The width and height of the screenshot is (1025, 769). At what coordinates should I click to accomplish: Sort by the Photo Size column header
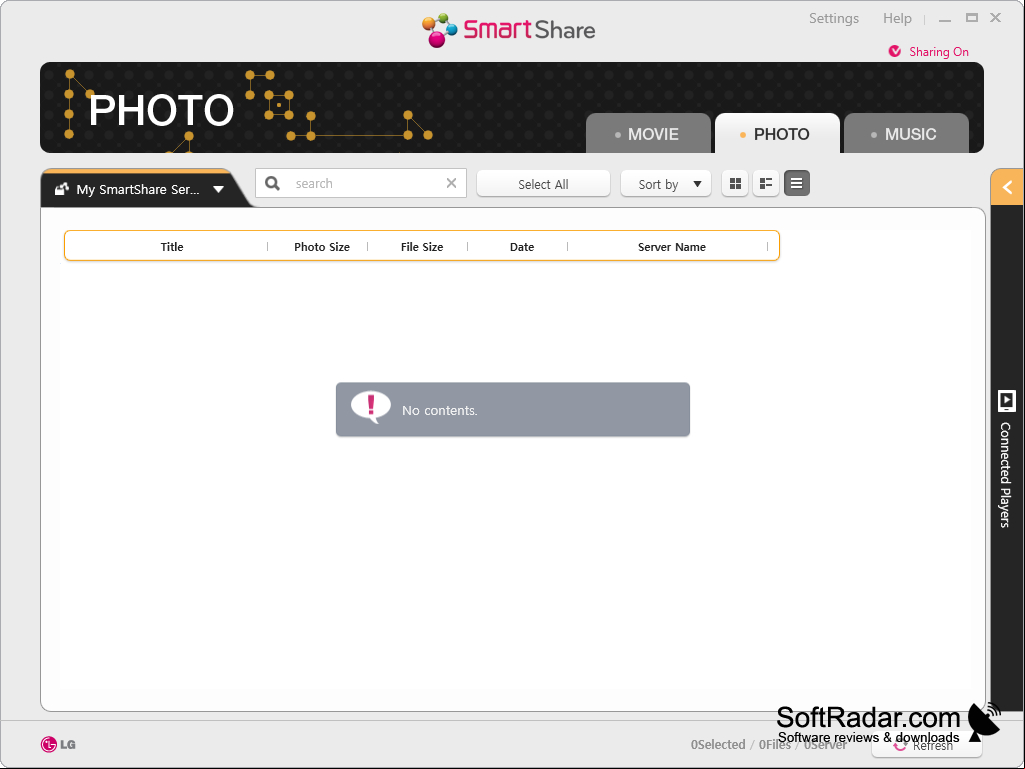(x=322, y=247)
